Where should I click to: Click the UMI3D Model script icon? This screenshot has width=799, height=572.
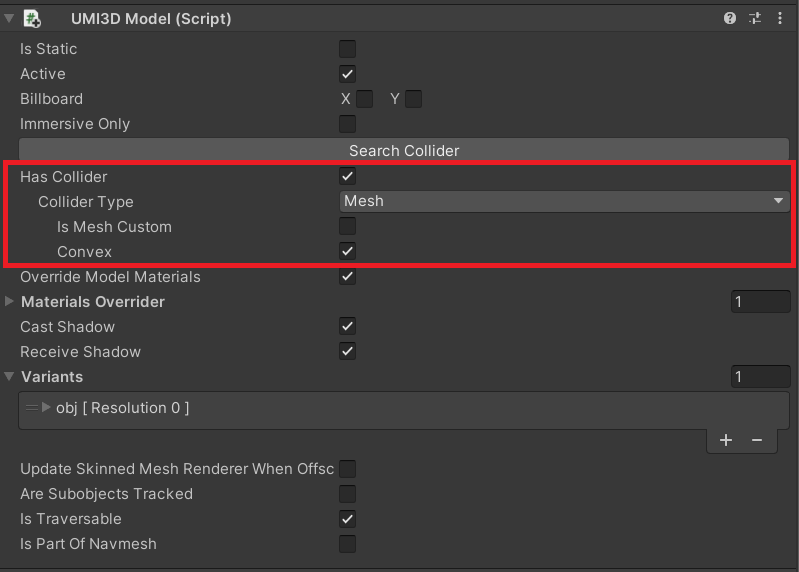33,19
